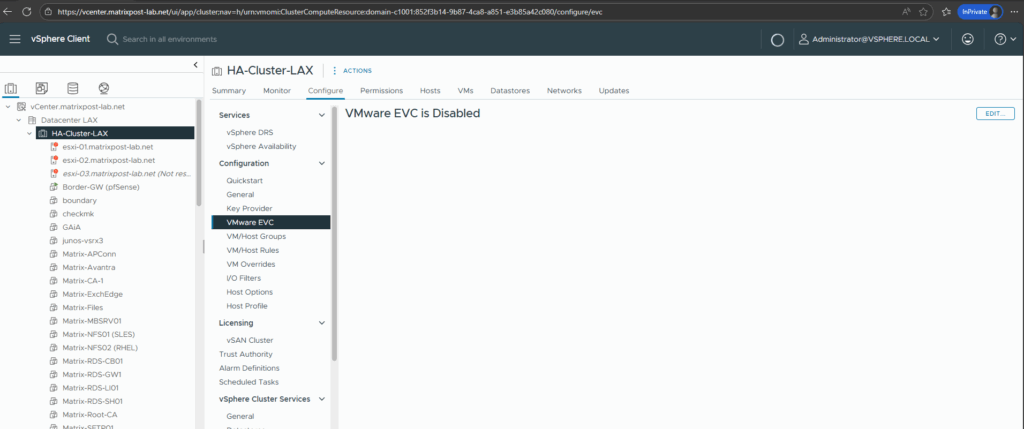Collapse Datacenter LAX tree node
The image size is (1024, 429).
click(x=18, y=120)
